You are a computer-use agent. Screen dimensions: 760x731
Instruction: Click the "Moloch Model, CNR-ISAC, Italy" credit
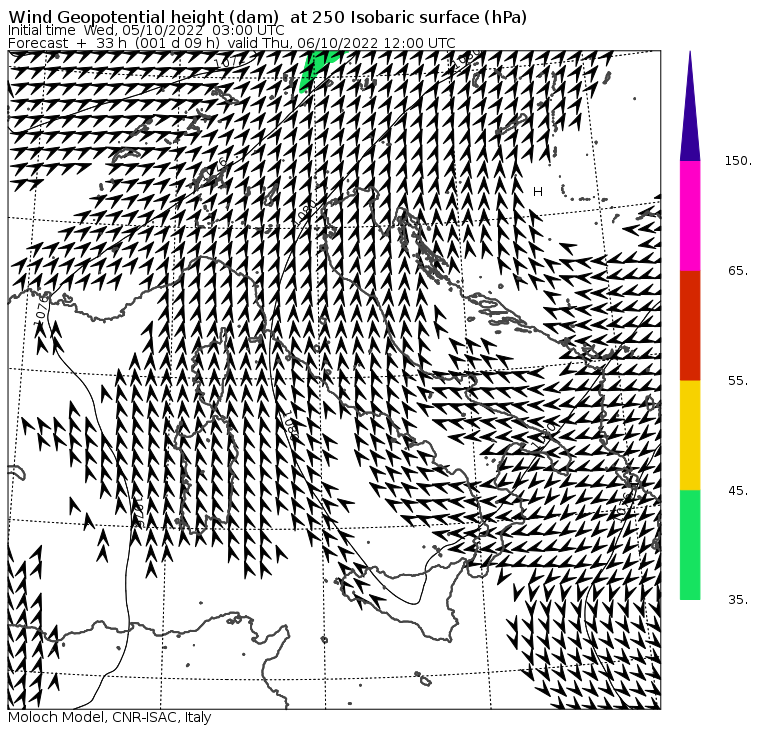click(x=110, y=717)
